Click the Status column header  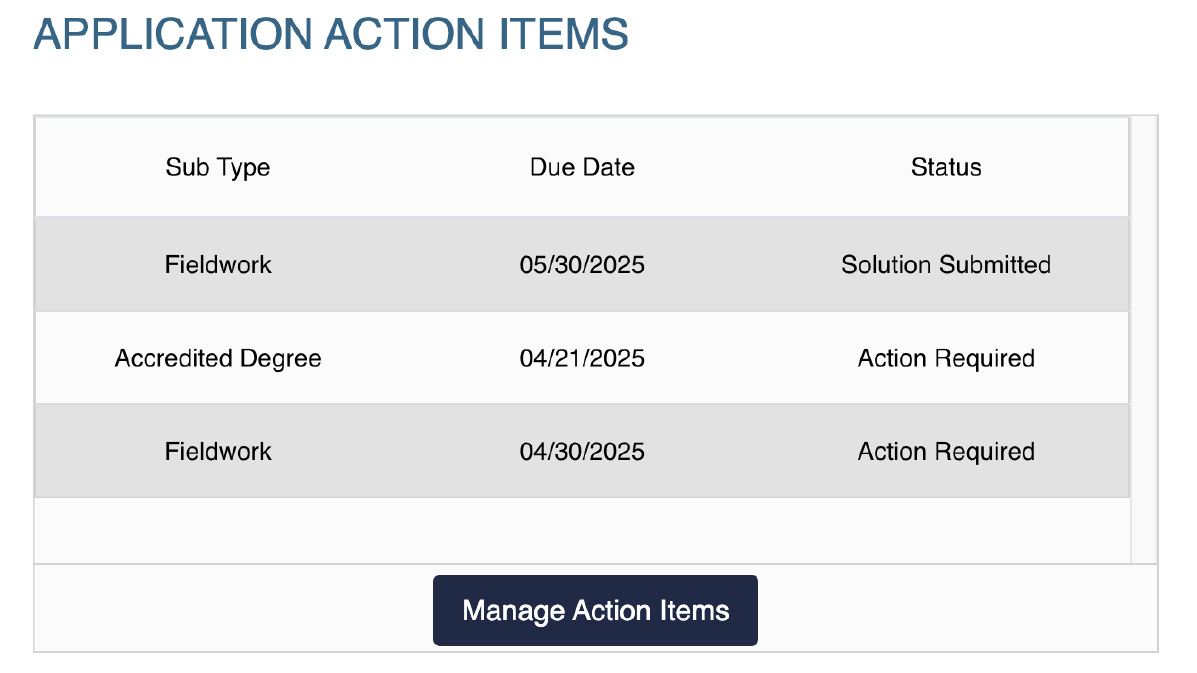pyautogui.click(x=946, y=167)
